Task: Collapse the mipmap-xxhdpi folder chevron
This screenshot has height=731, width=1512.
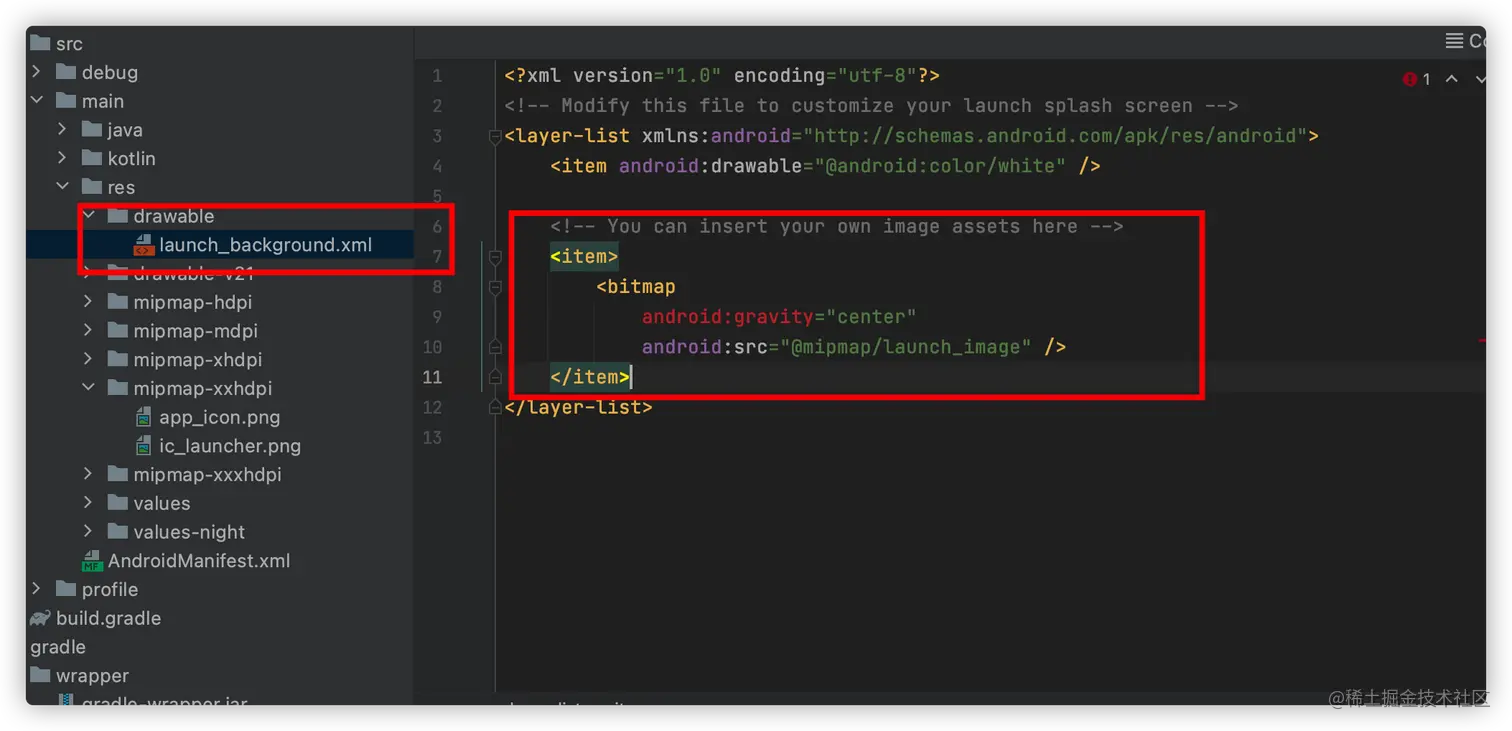Action: tap(89, 388)
